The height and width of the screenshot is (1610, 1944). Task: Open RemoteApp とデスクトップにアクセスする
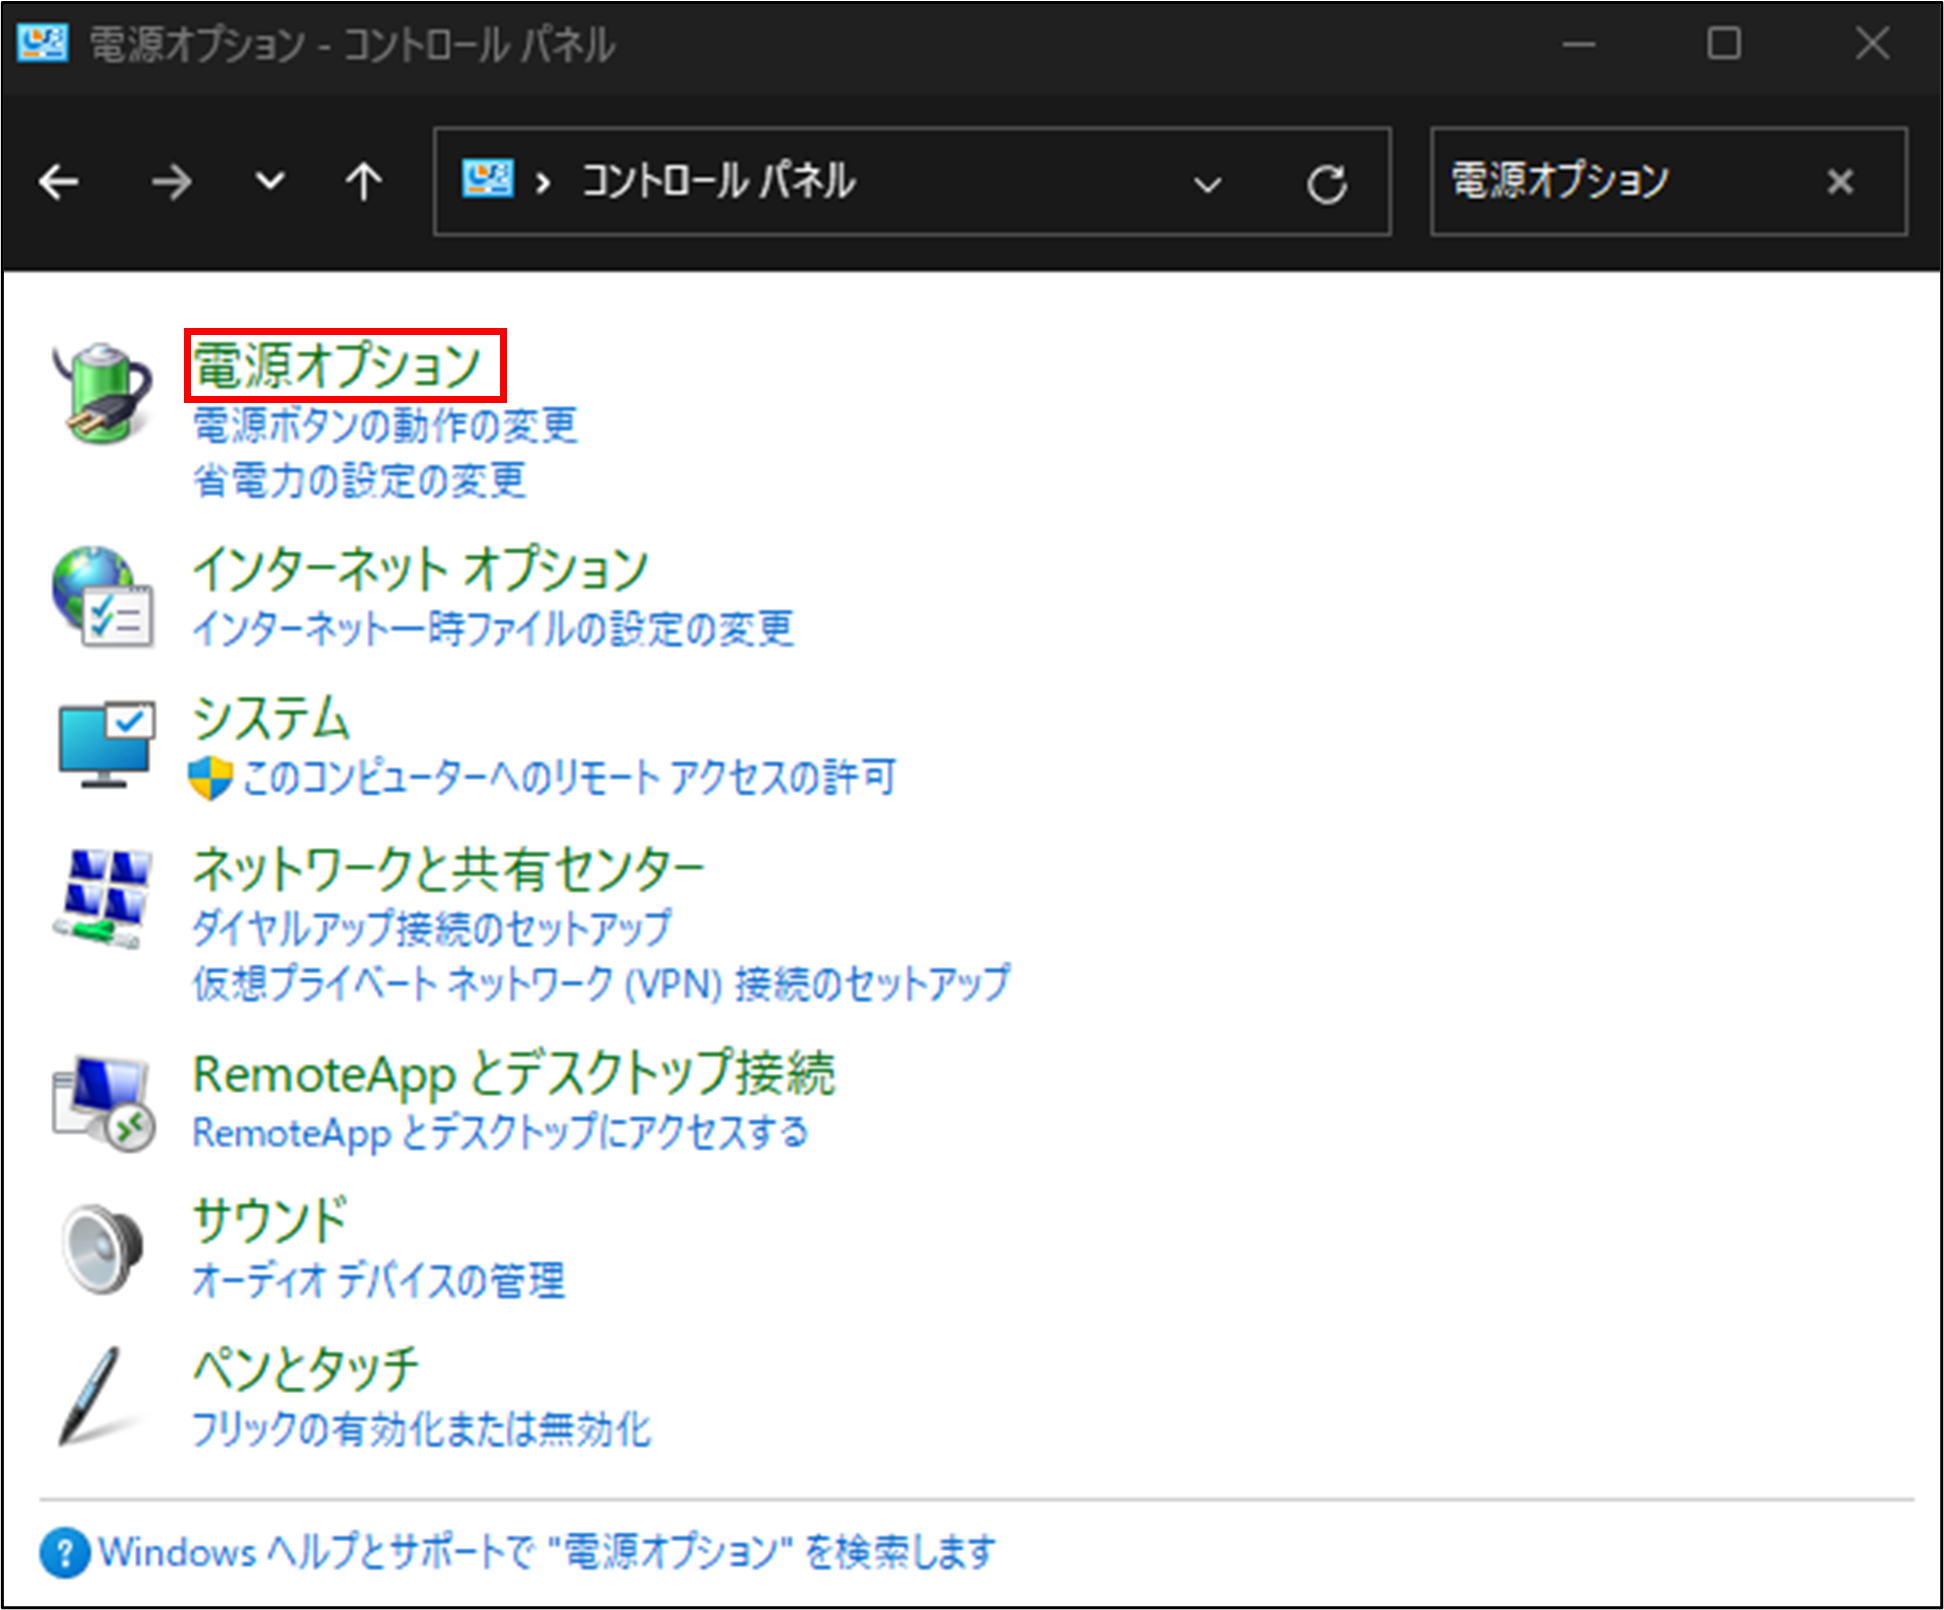[500, 1133]
